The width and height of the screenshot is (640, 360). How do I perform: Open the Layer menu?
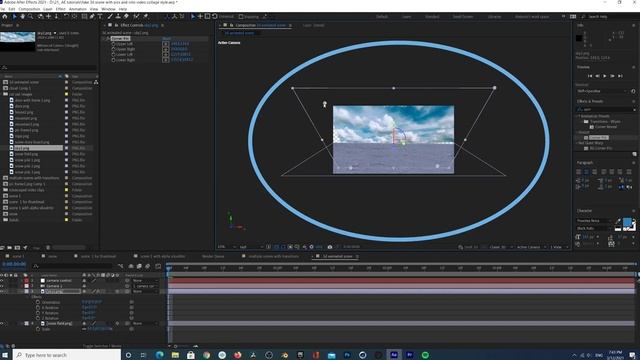click(x=48, y=9)
